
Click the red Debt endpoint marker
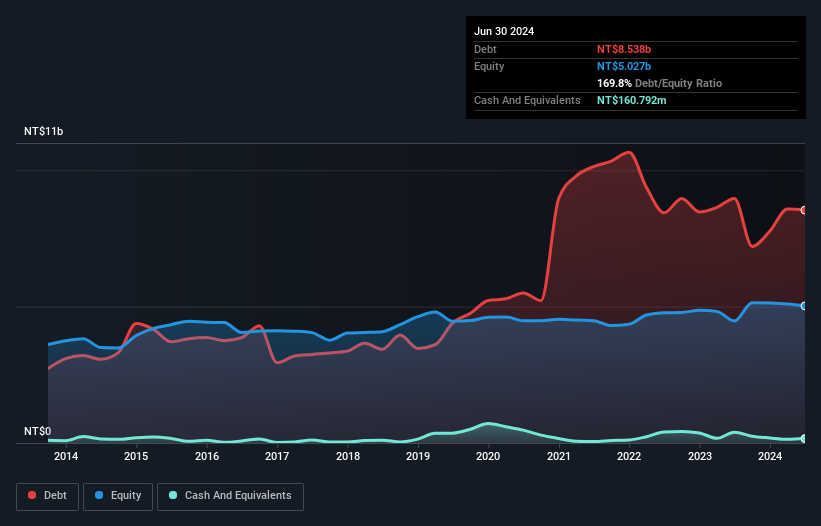click(804, 210)
